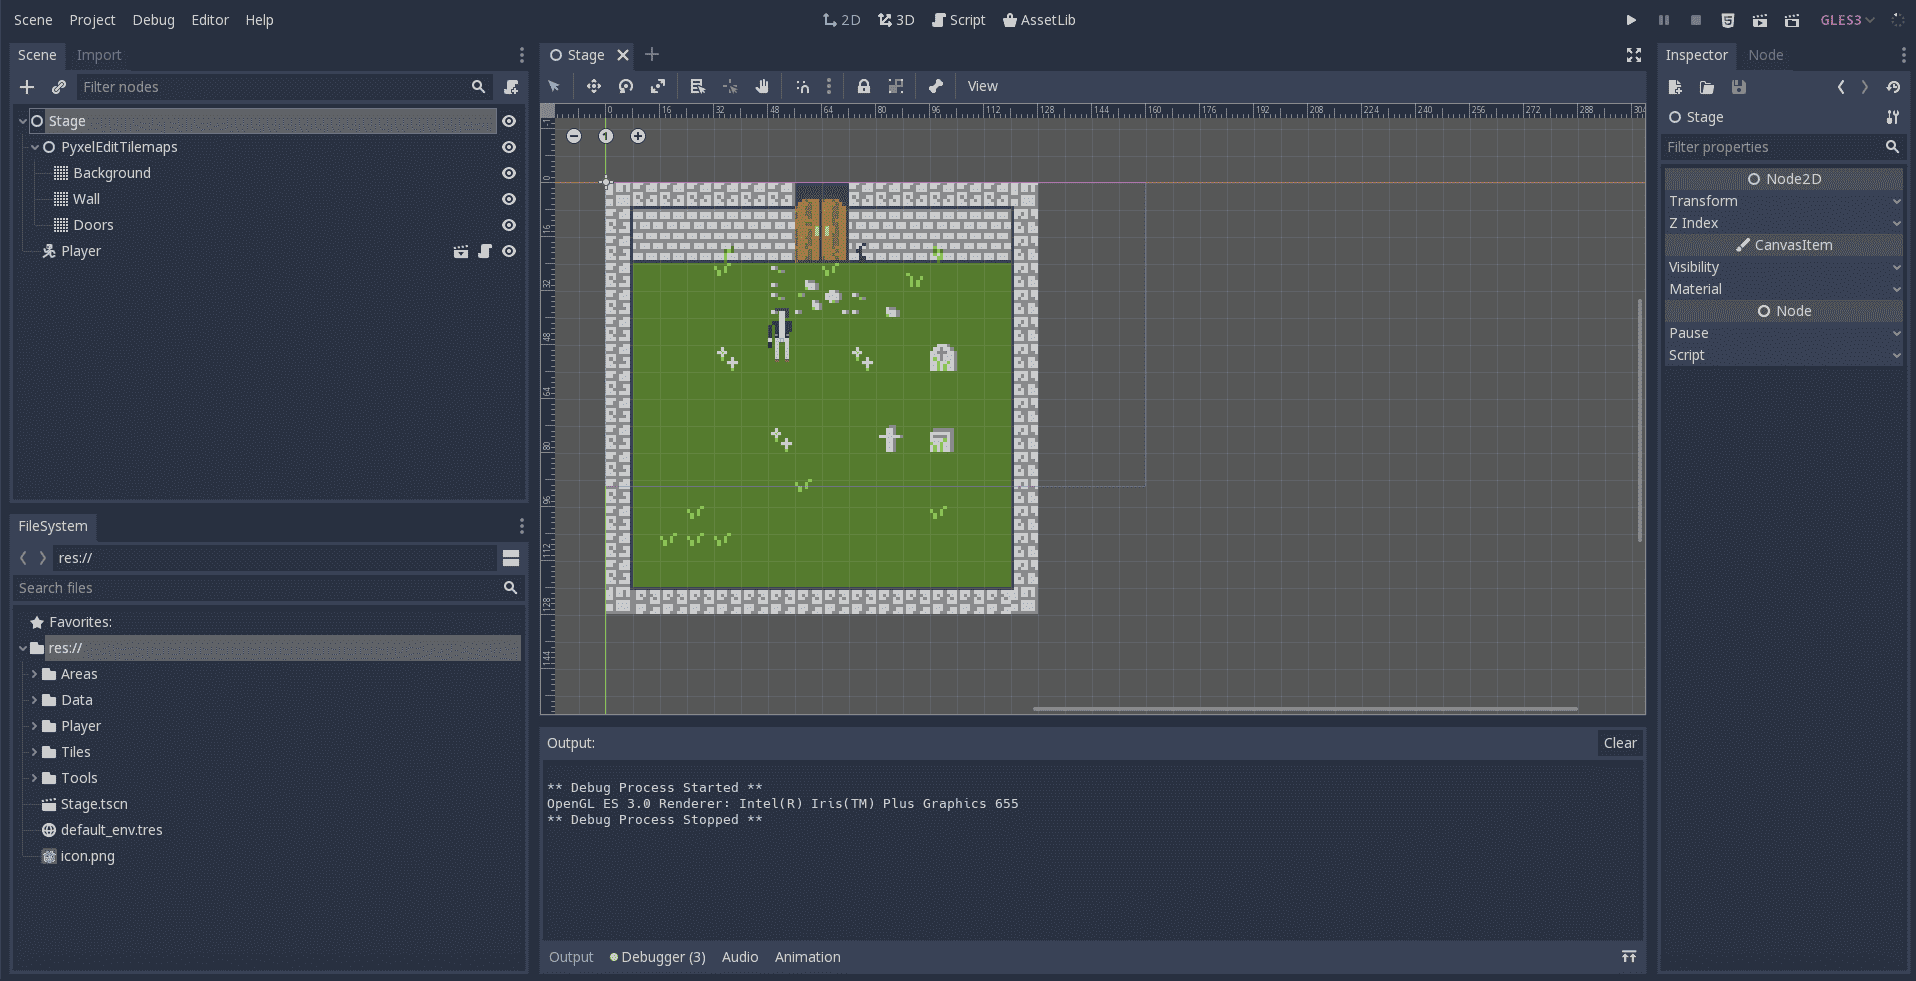Hide the Background tilemap layer

pyautogui.click(x=509, y=173)
